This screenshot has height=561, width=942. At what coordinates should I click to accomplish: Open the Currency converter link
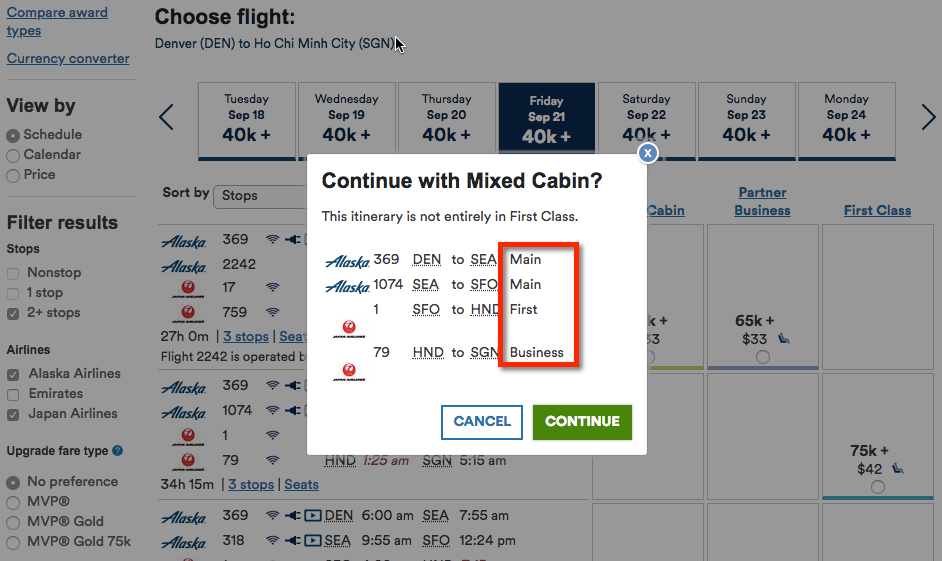click(68, 59)
